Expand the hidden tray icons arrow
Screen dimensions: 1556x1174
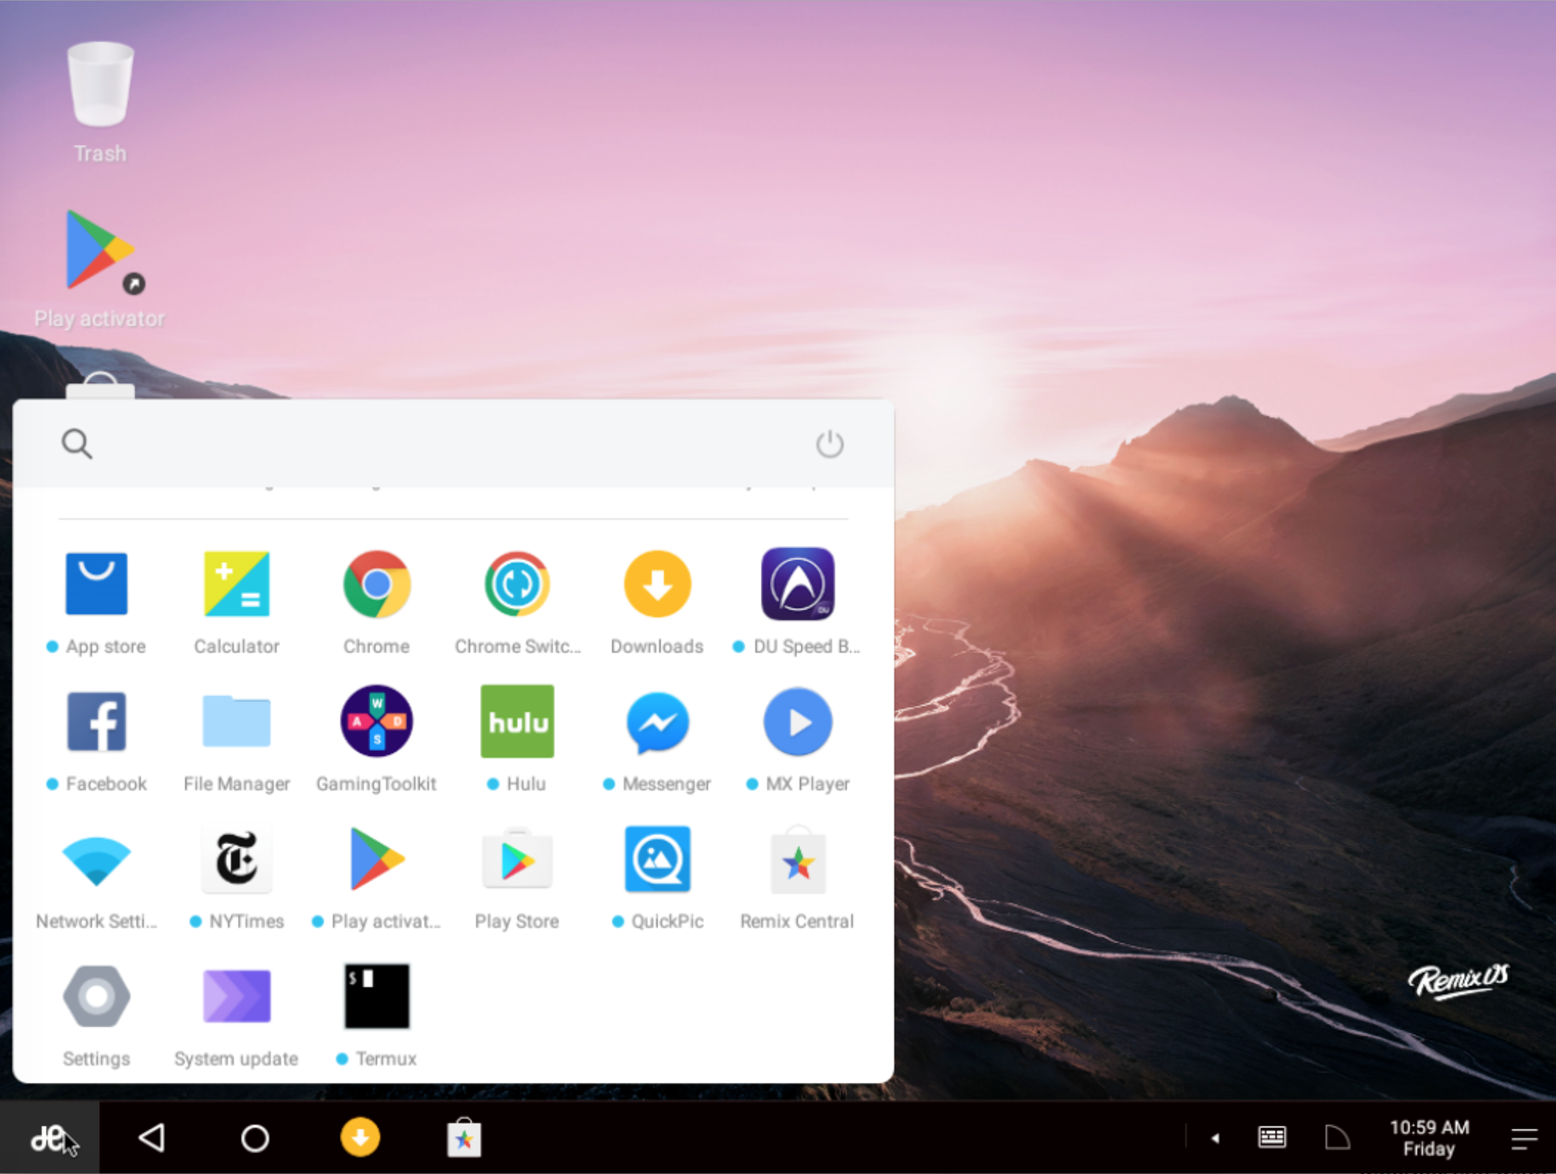coord(1215,1137)
